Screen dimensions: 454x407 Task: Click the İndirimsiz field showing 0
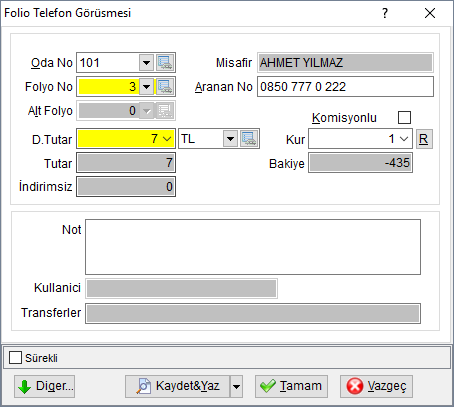(126, 187)
